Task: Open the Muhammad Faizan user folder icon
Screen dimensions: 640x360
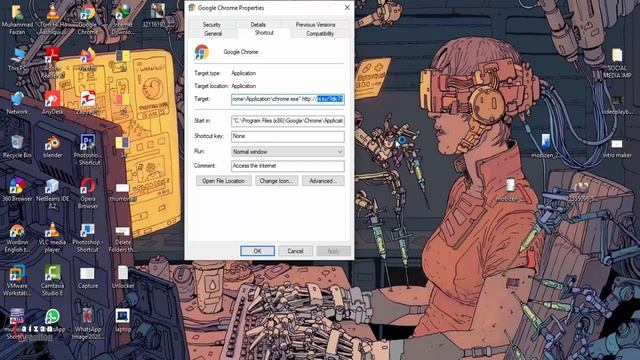Action: 17,19
